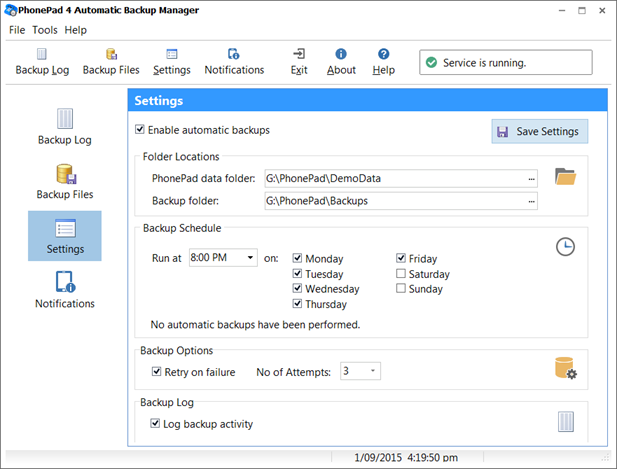The image size is (617, 469).
Task: Click the clock icon in Backup Schedule
Action: [565, 247]
